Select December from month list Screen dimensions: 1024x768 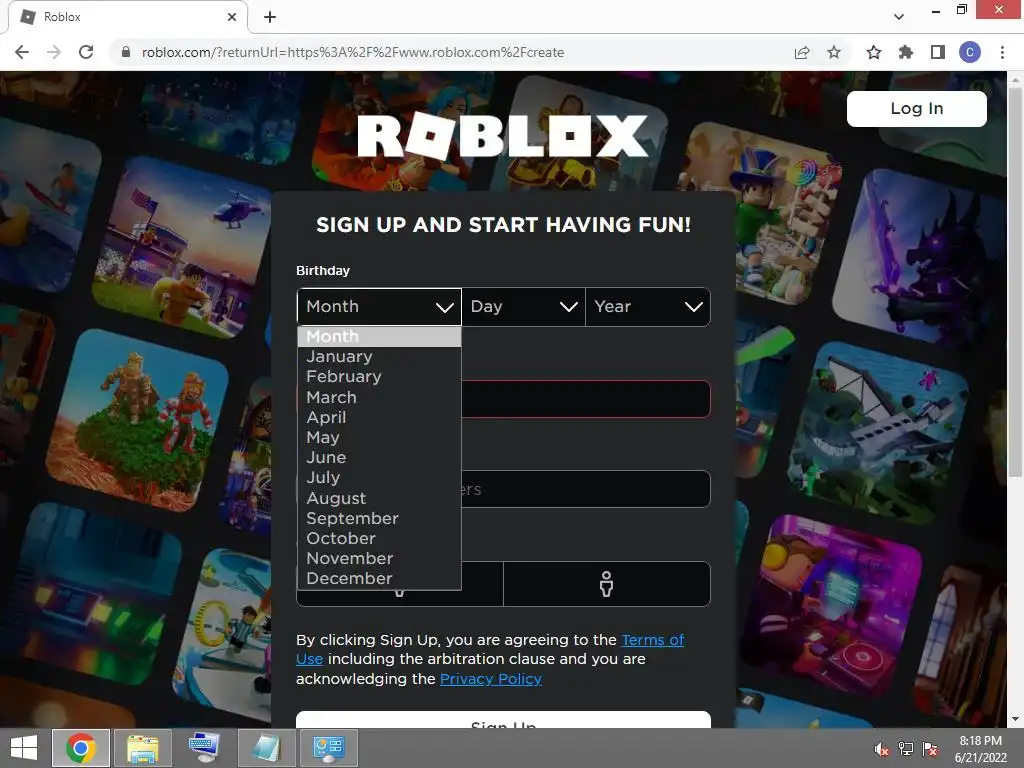(x=379, y=579)
